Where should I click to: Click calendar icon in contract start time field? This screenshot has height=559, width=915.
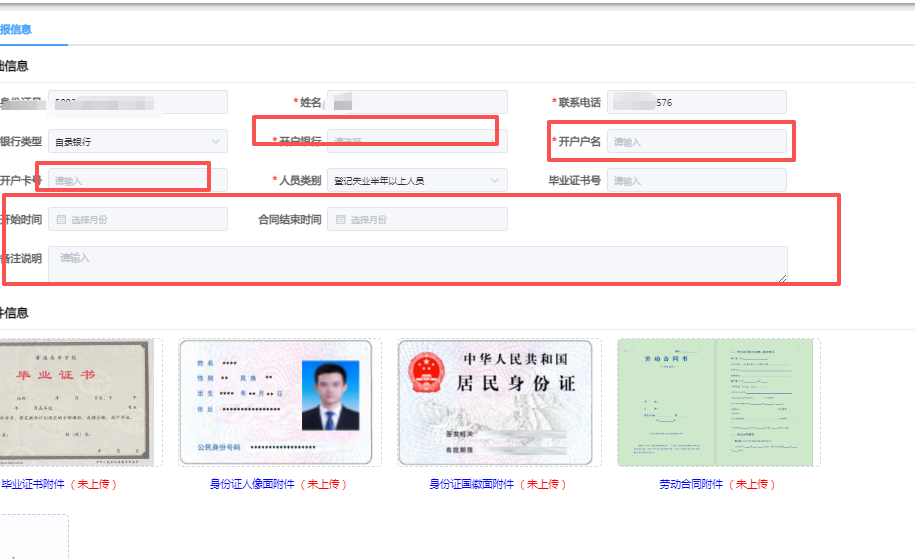pos(61,219)
